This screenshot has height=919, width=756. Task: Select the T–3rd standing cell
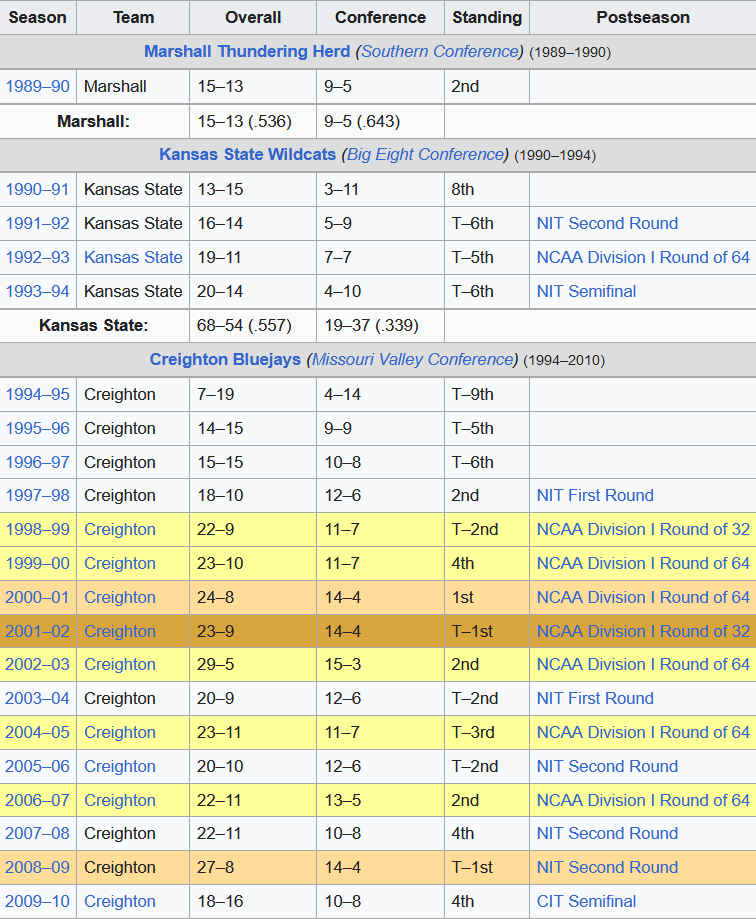487,733
